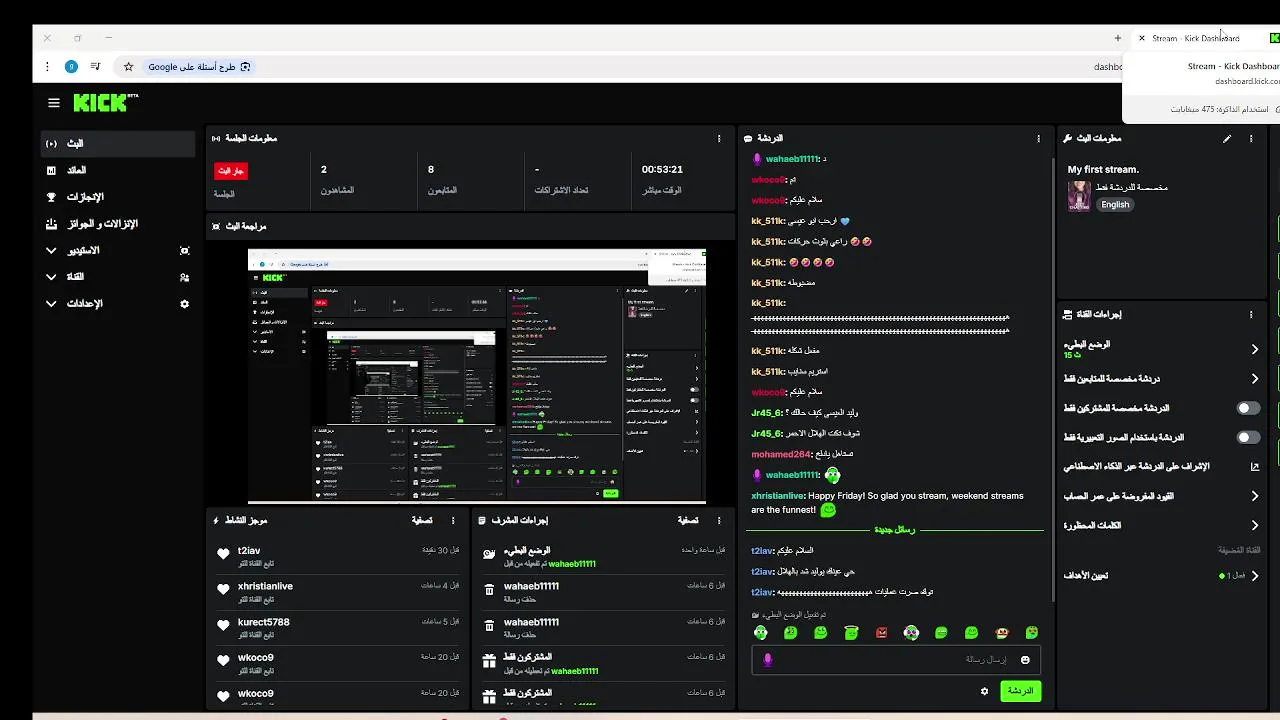Click xhristianlive in the activity feed
The image size is (1280, 720).
coord(265,586)
